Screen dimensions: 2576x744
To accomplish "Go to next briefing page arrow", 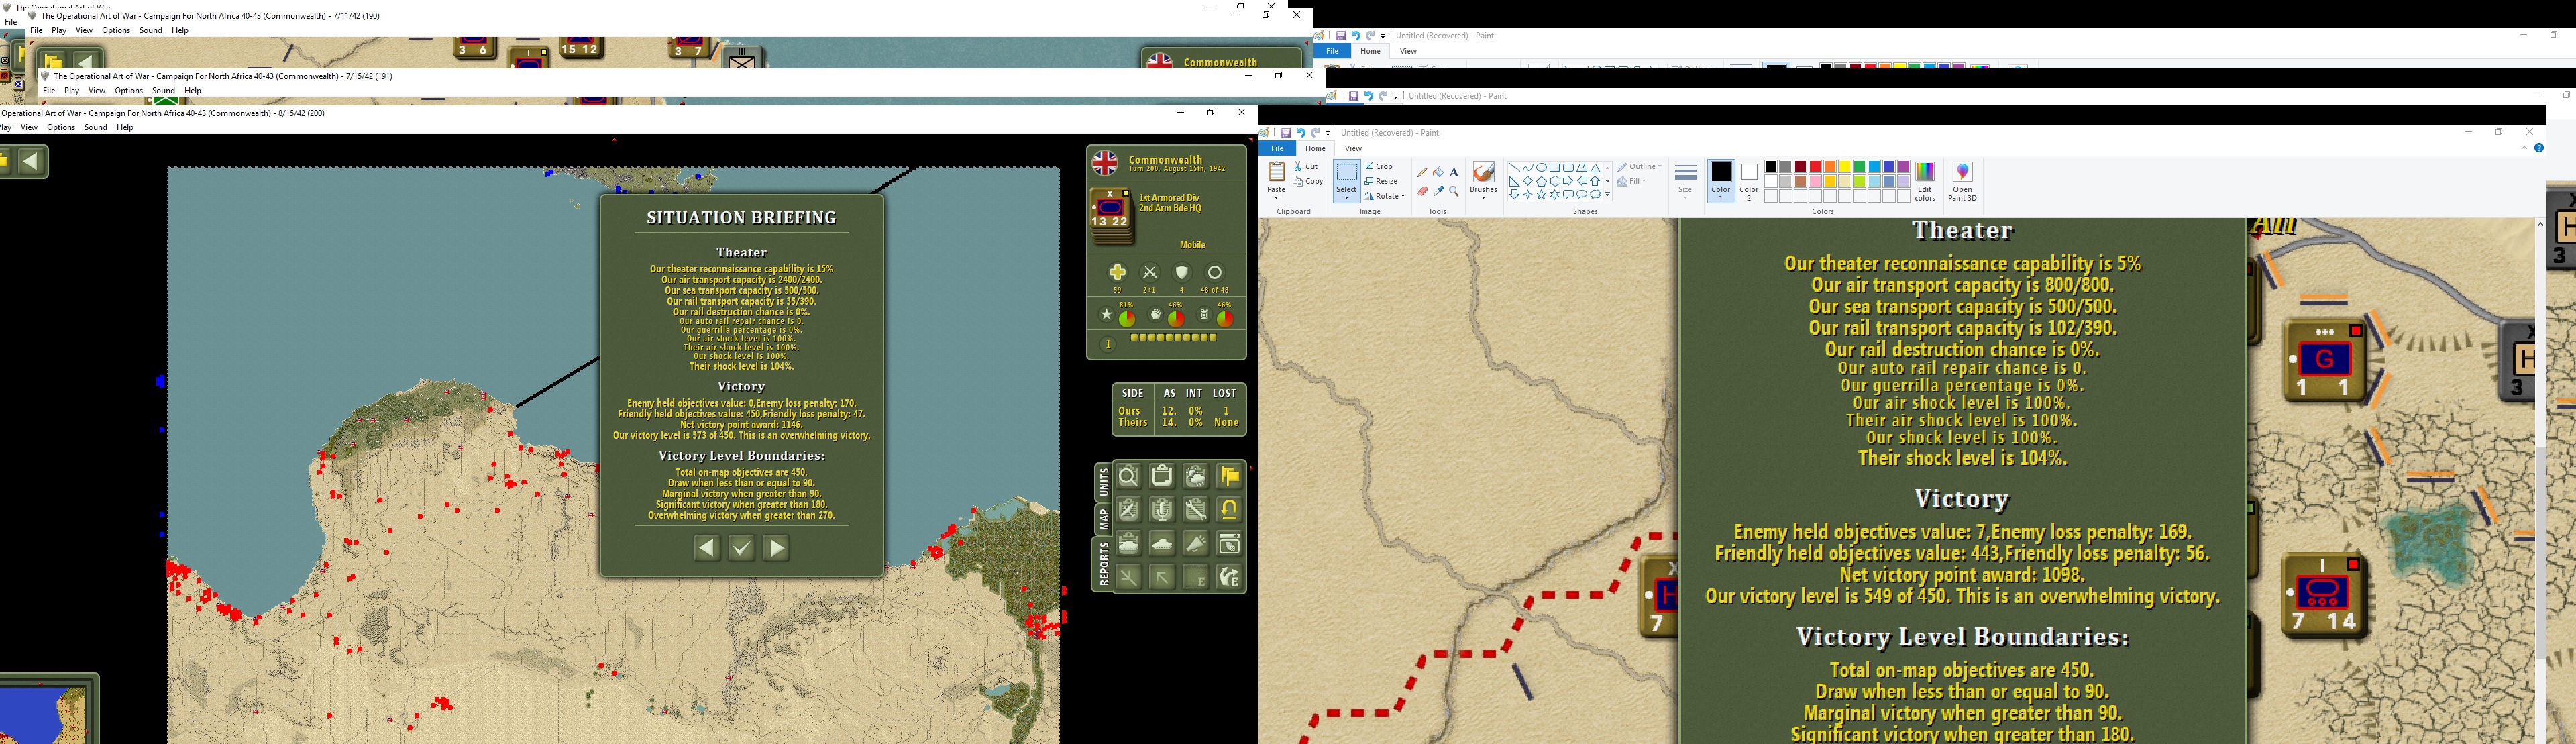I will [776, 548].
